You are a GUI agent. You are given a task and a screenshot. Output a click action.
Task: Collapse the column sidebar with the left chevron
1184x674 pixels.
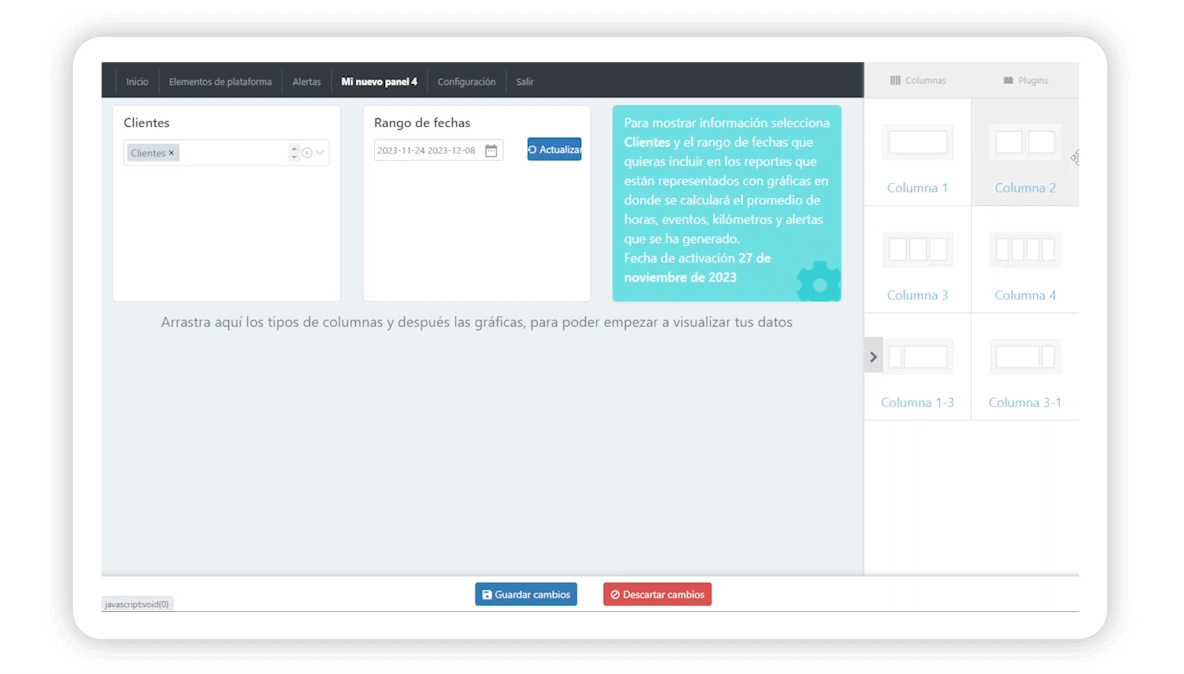click(x=872, y=355)
